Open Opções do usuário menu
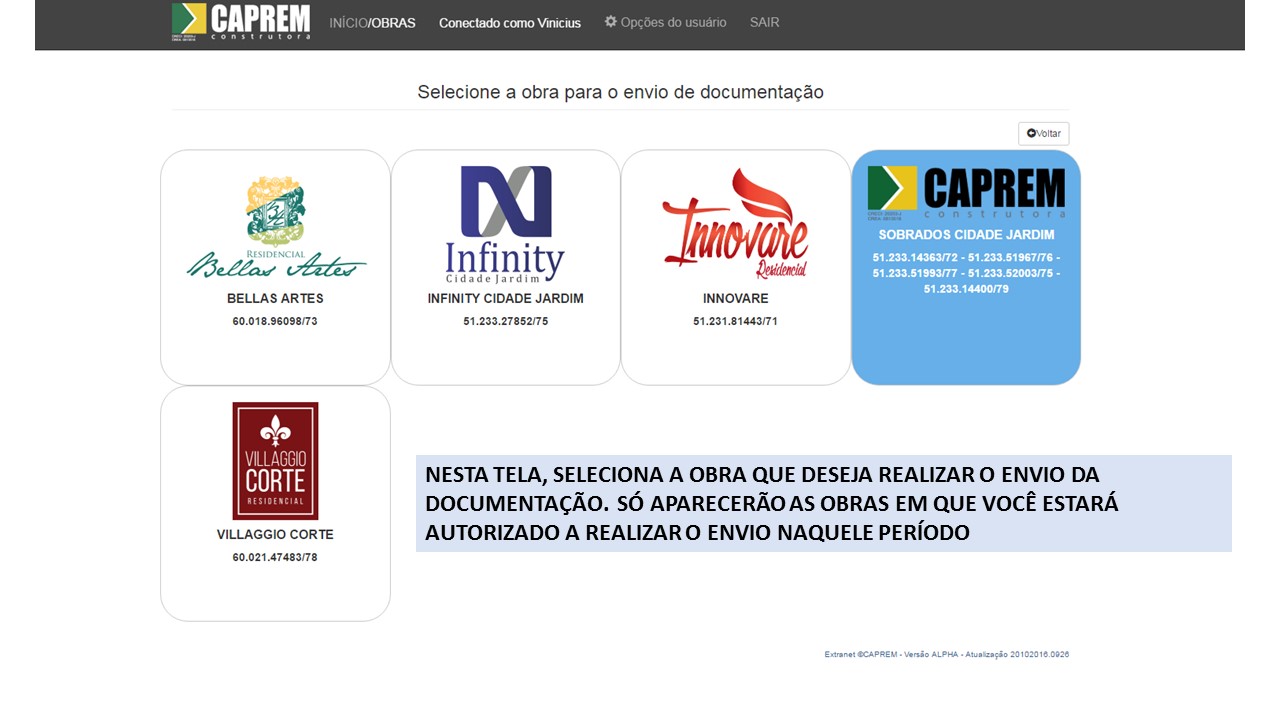 (x=673, y=22)
